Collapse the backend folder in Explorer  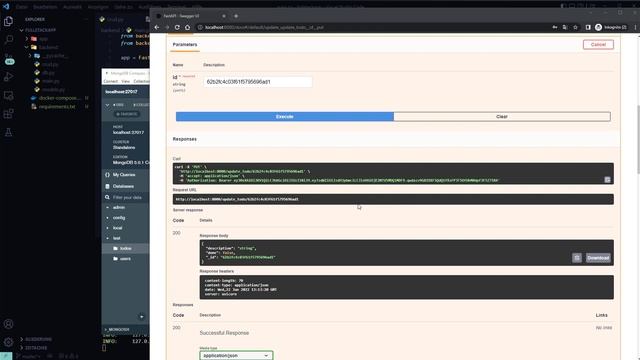[x=27, y=47]
